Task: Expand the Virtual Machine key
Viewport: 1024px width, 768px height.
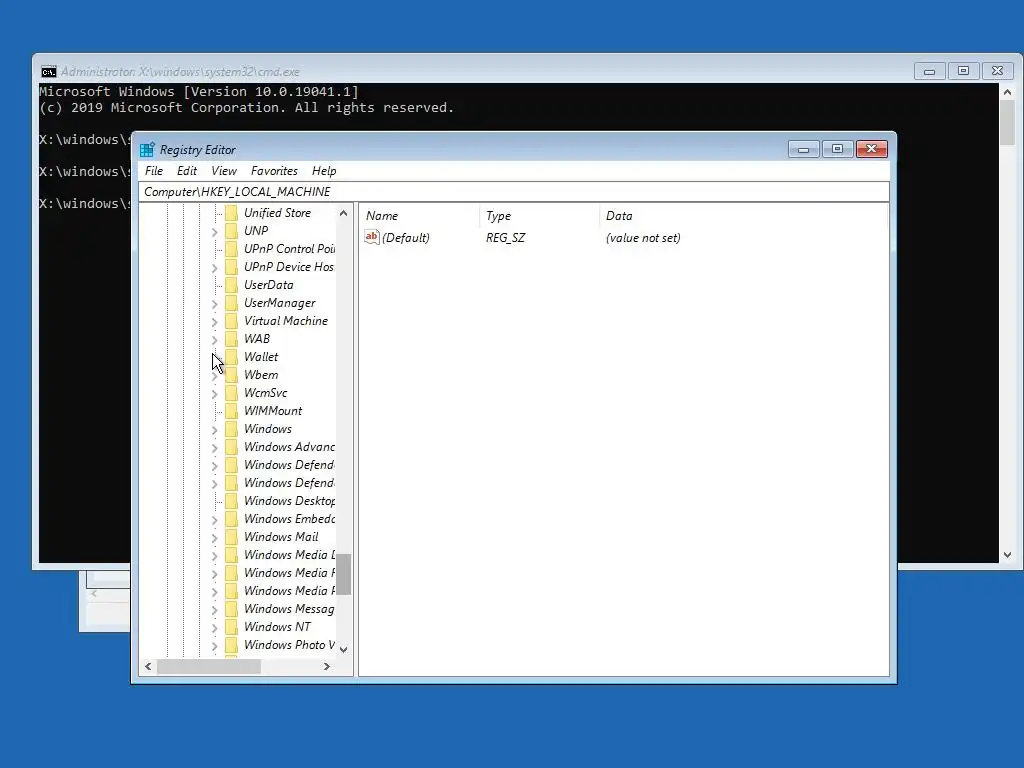Action: pos(214,322)
